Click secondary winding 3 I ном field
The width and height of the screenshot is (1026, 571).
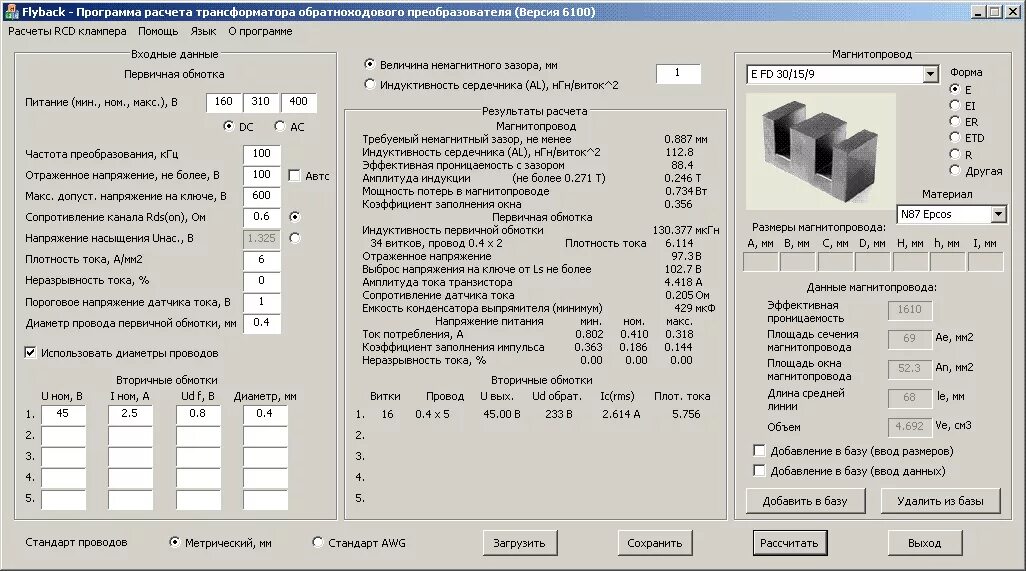click(x=130, y=457)
